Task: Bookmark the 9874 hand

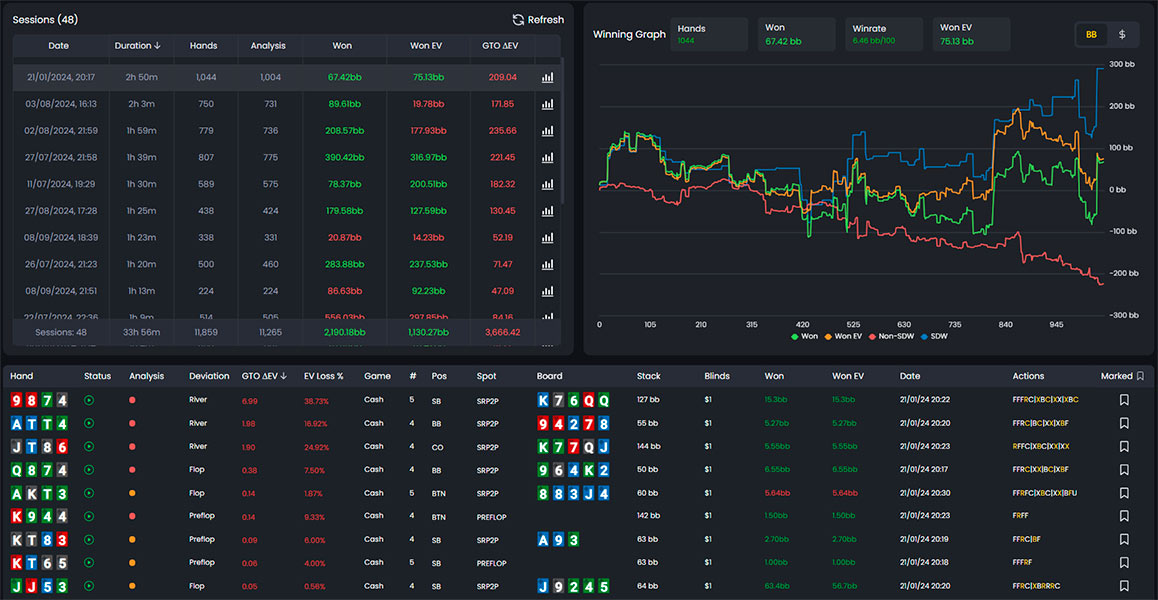Action: (x=1124, y=400)
